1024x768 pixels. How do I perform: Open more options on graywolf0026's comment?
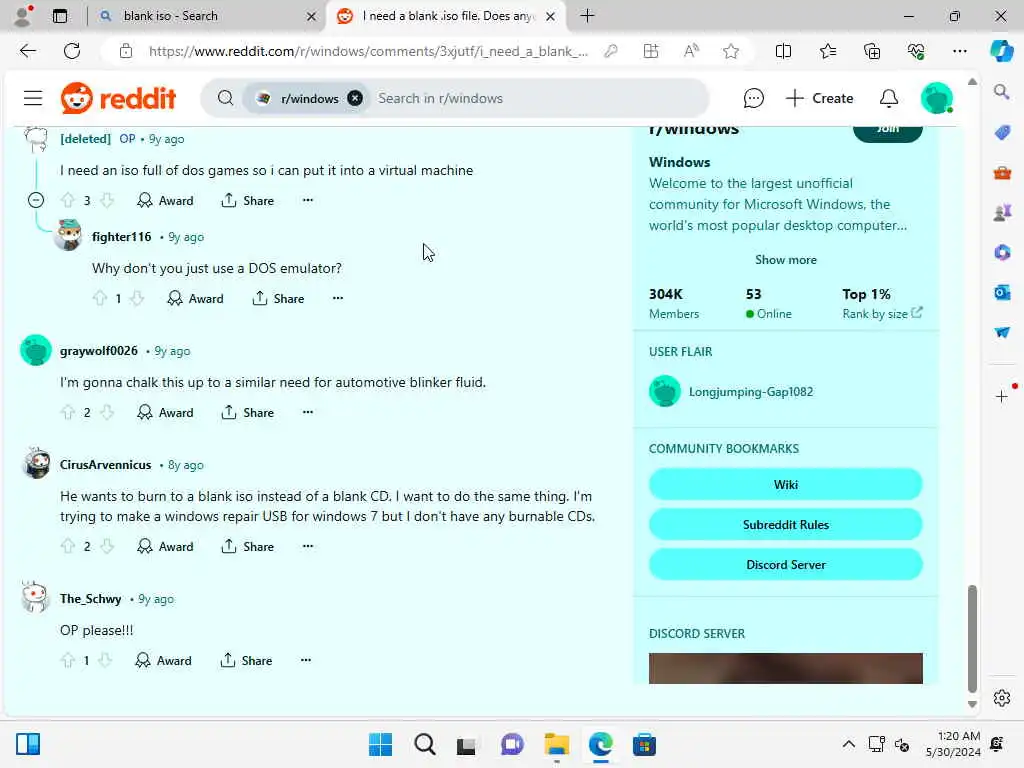(308, 412)
